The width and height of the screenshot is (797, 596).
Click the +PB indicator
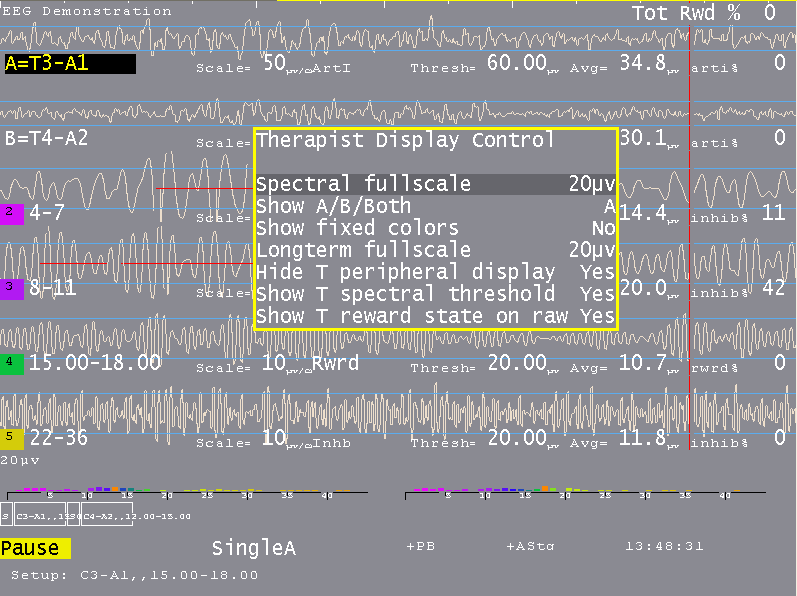tap(421, 547)
